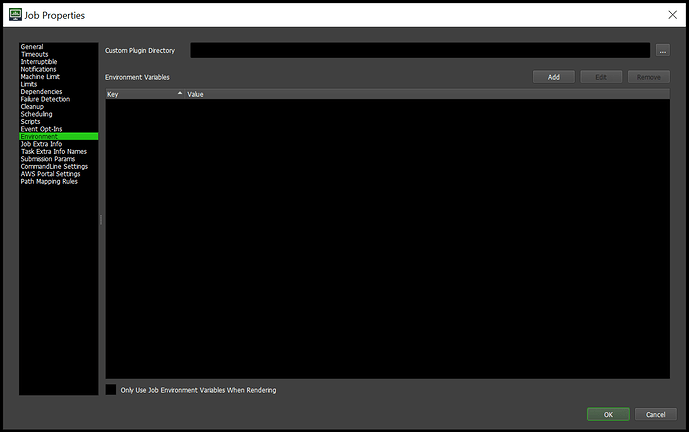The width and height of the screenshot is (689, 432).
Task: Confirm changes with the OK button
Action: click(x=608, y=414)
